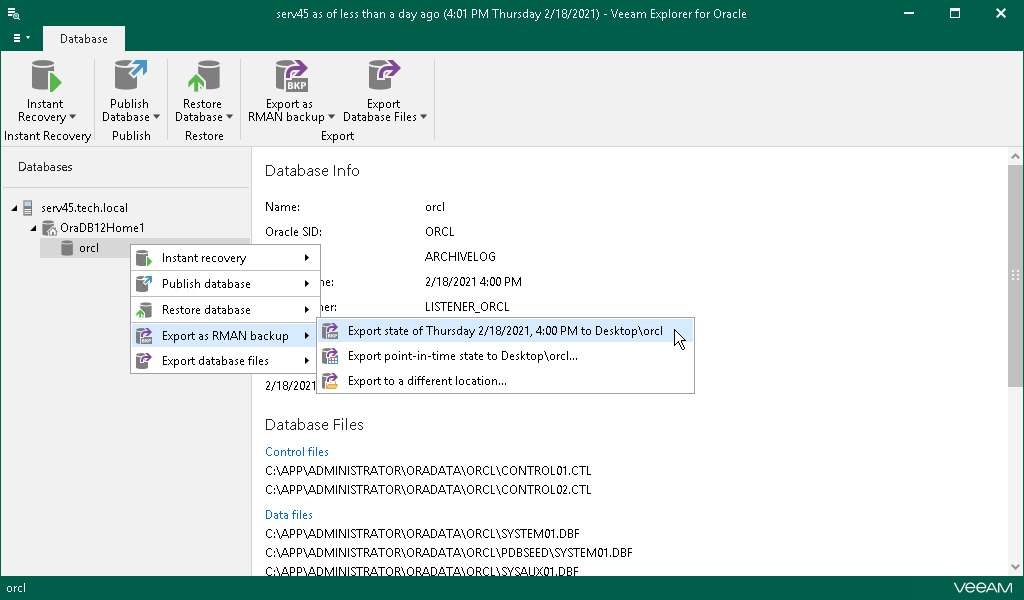Image resolution: width=1024 pixels, height=600 pixels.
Task: Select Export to a different location
Action: (505, 381)
